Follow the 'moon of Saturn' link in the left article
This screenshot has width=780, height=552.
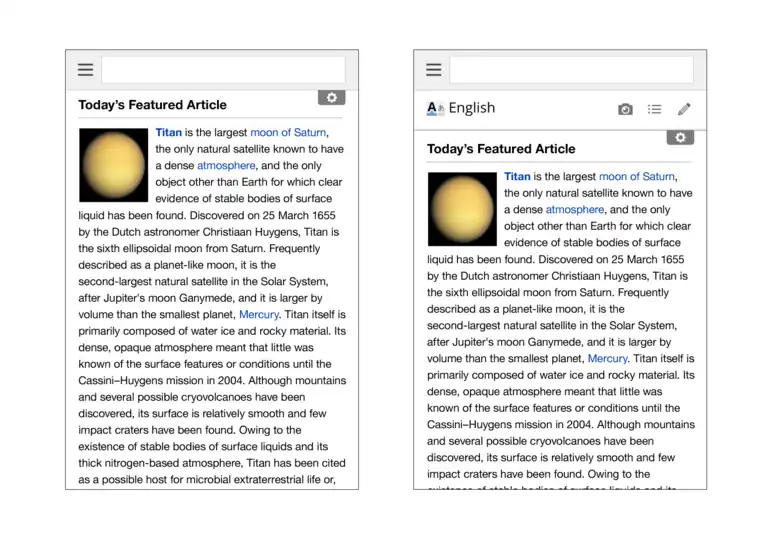point(288,132)
